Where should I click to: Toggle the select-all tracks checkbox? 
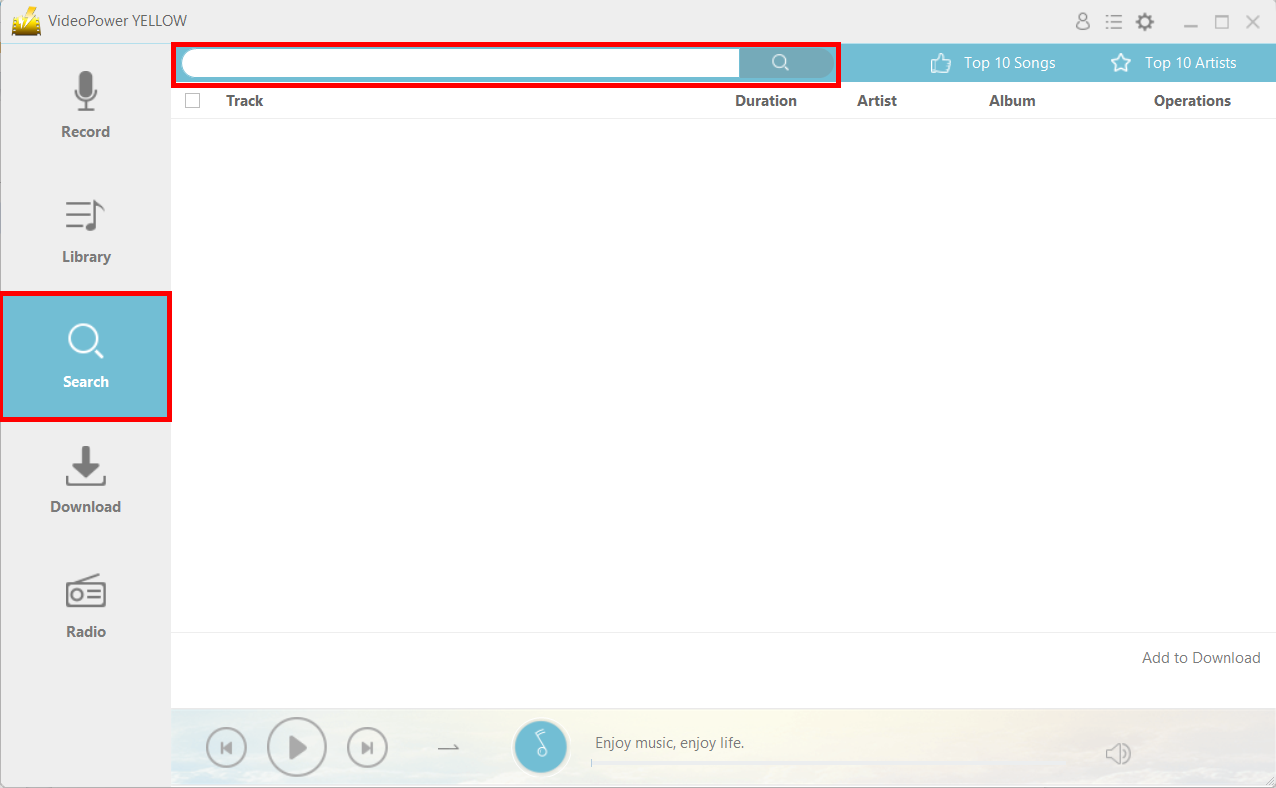click(x=192, y=100)
